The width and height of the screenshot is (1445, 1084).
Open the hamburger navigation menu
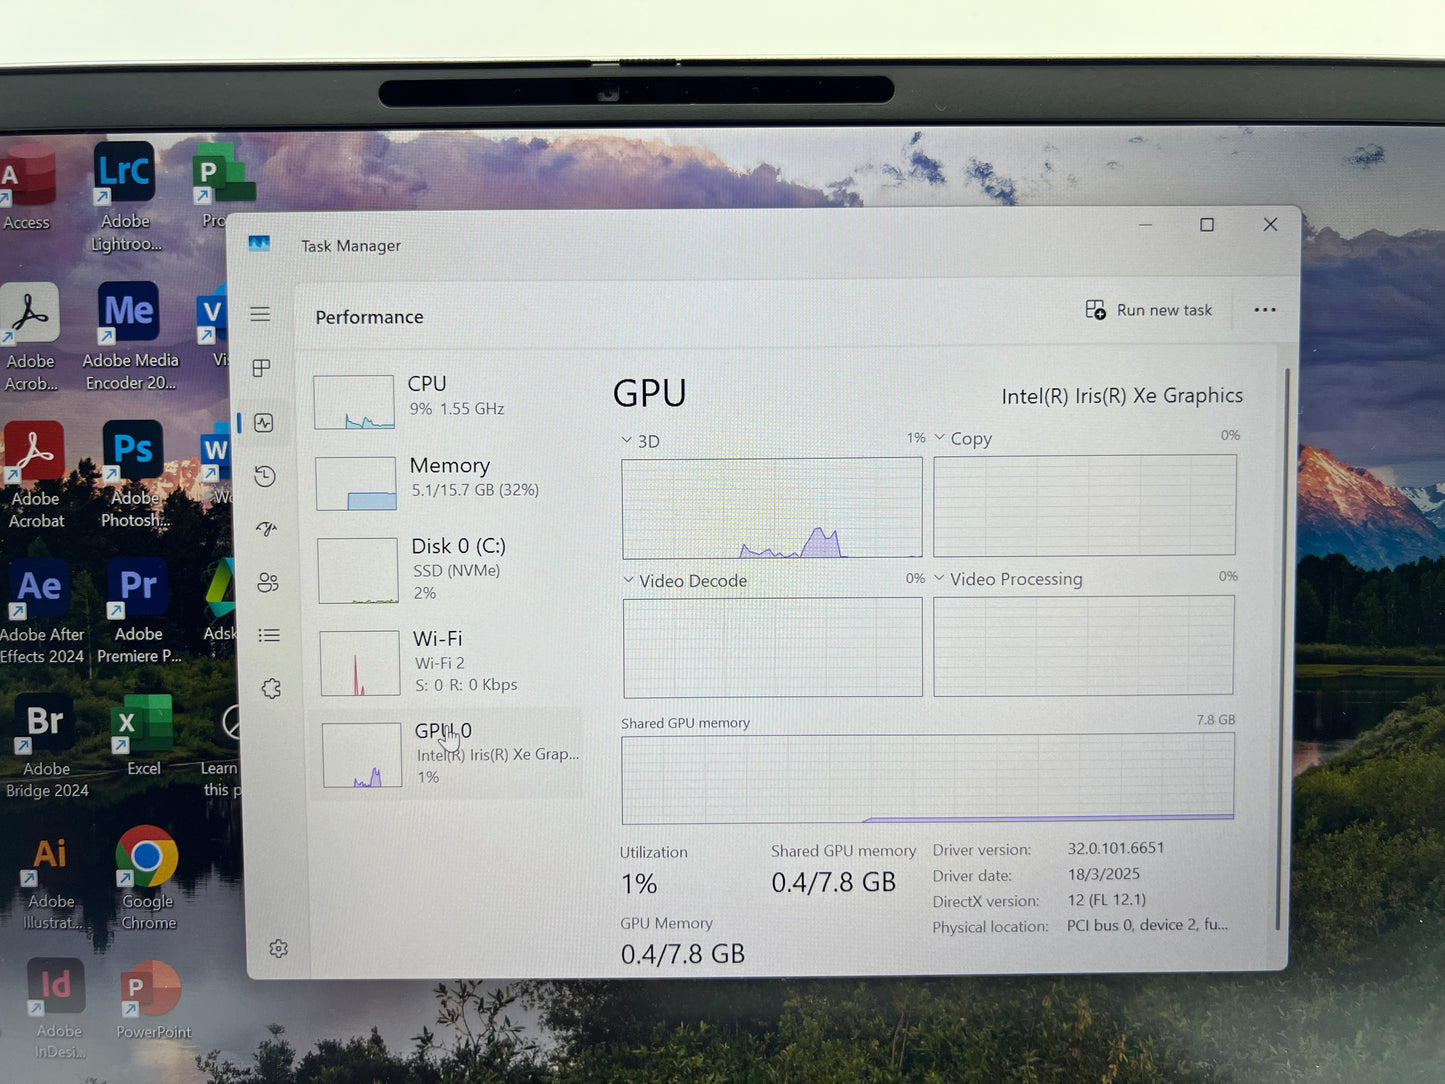point(260,315)
